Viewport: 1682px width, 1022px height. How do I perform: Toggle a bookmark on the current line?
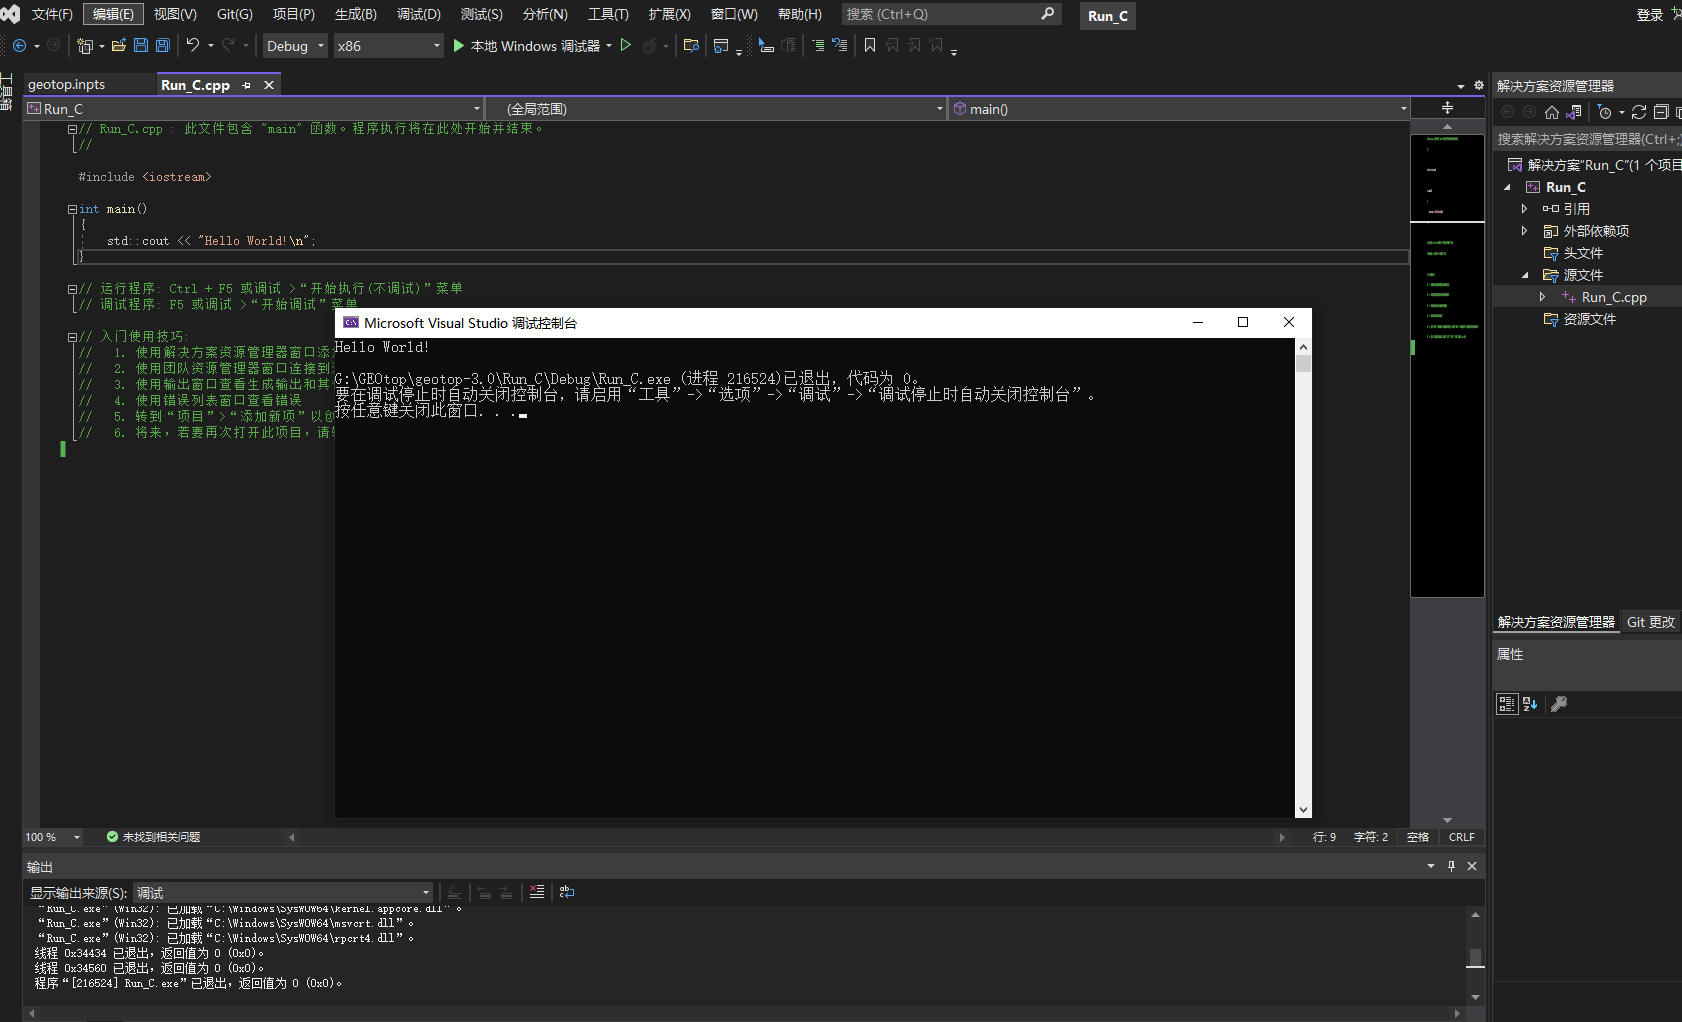click(x=870, y=45)
